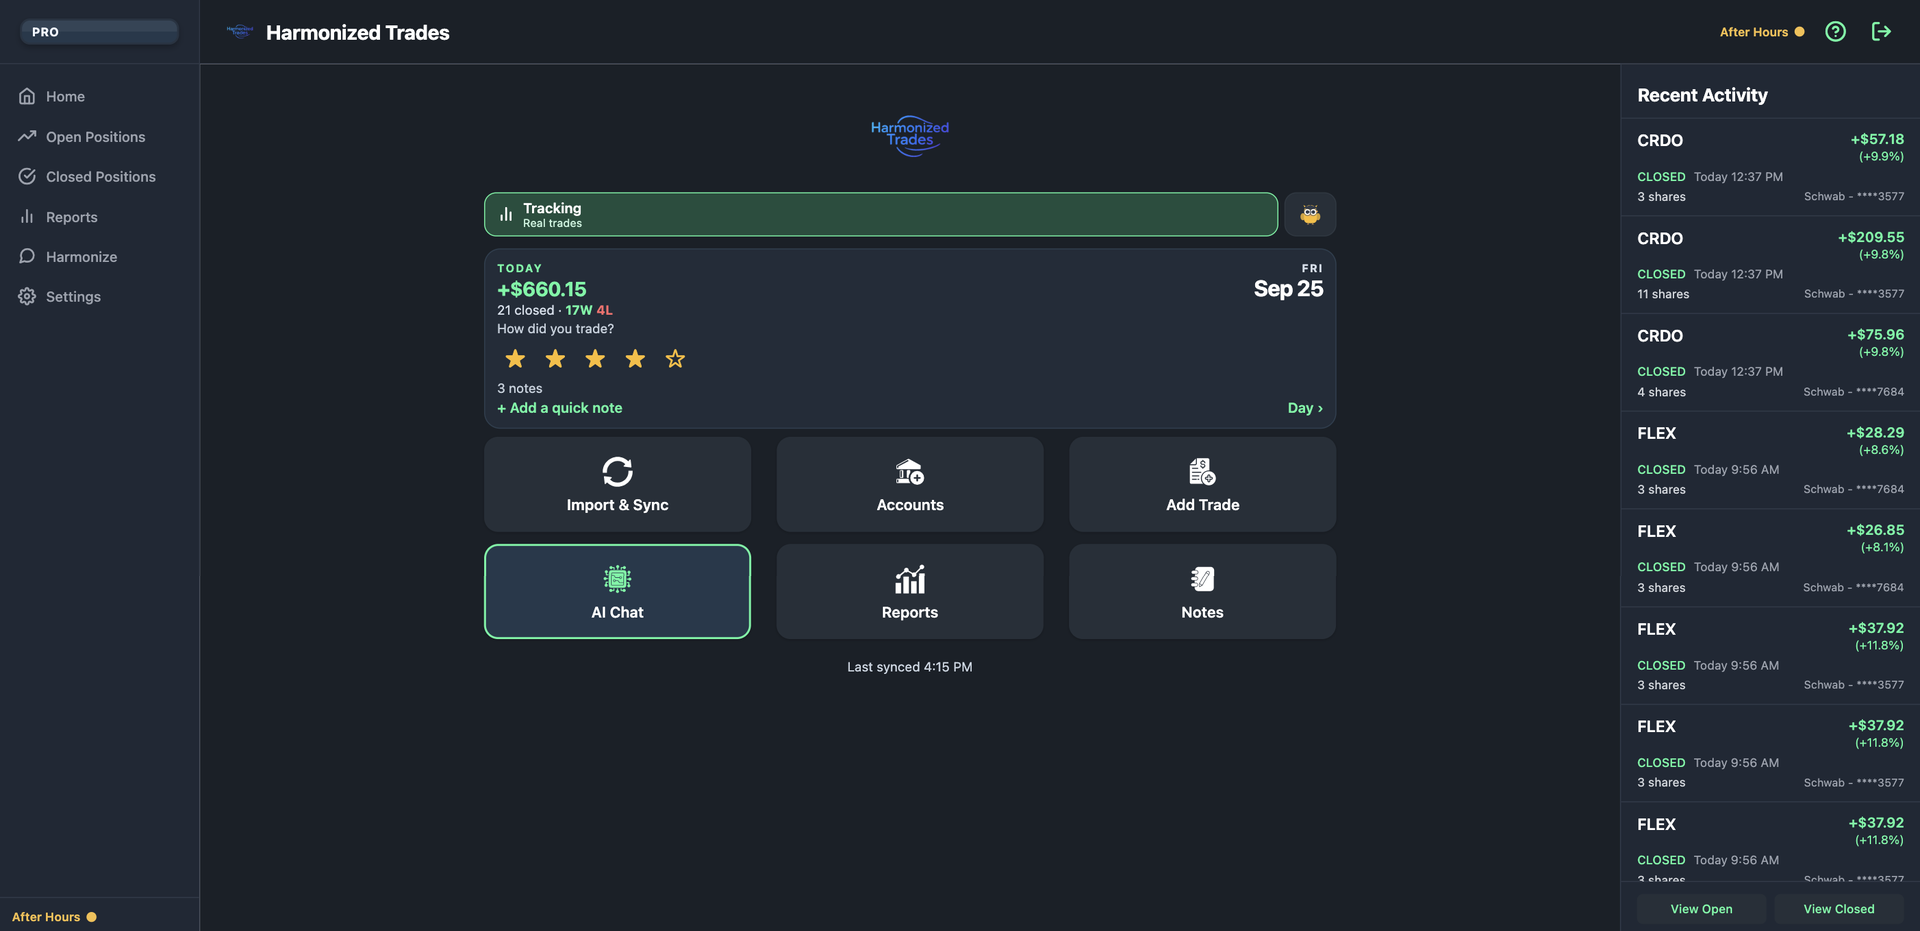Viewport: 1920px width, 931px height.
Task: Click the After Hours status in sidebar footer
Action: (x=54, y=916)
